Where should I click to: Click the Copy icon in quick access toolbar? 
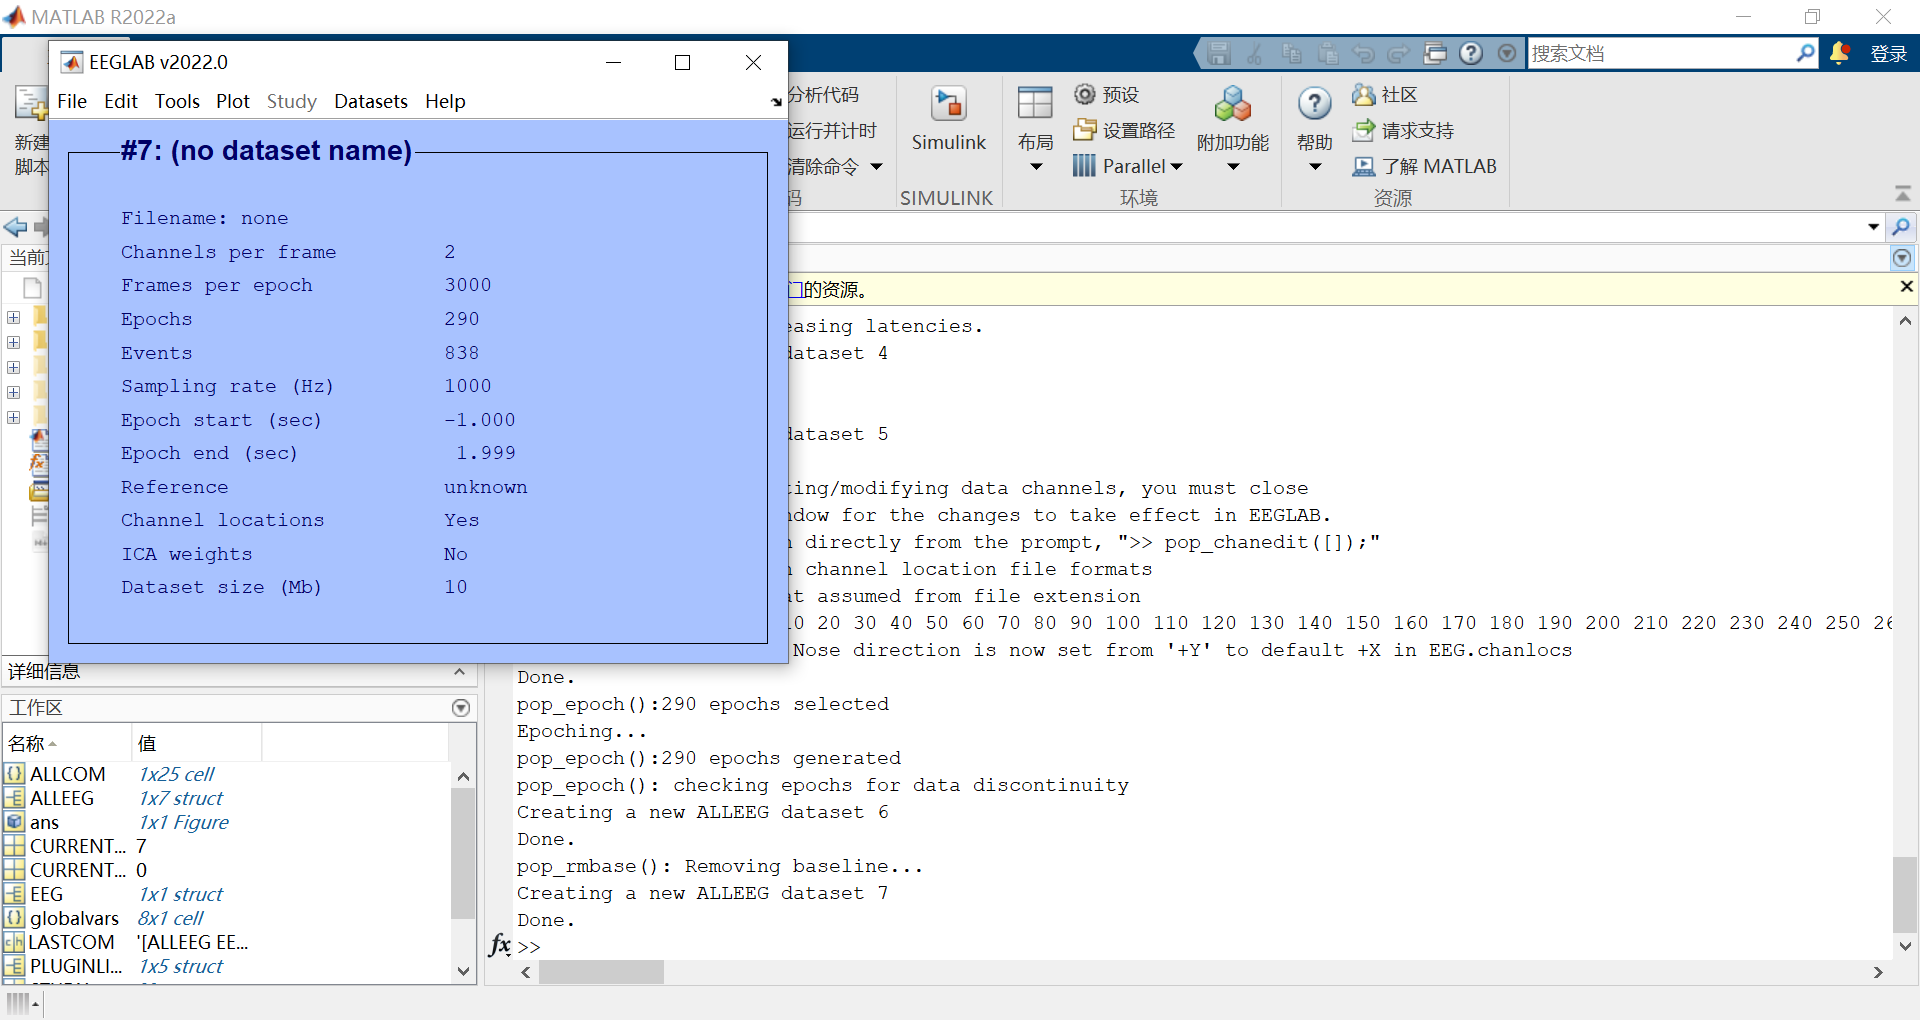1291,53
